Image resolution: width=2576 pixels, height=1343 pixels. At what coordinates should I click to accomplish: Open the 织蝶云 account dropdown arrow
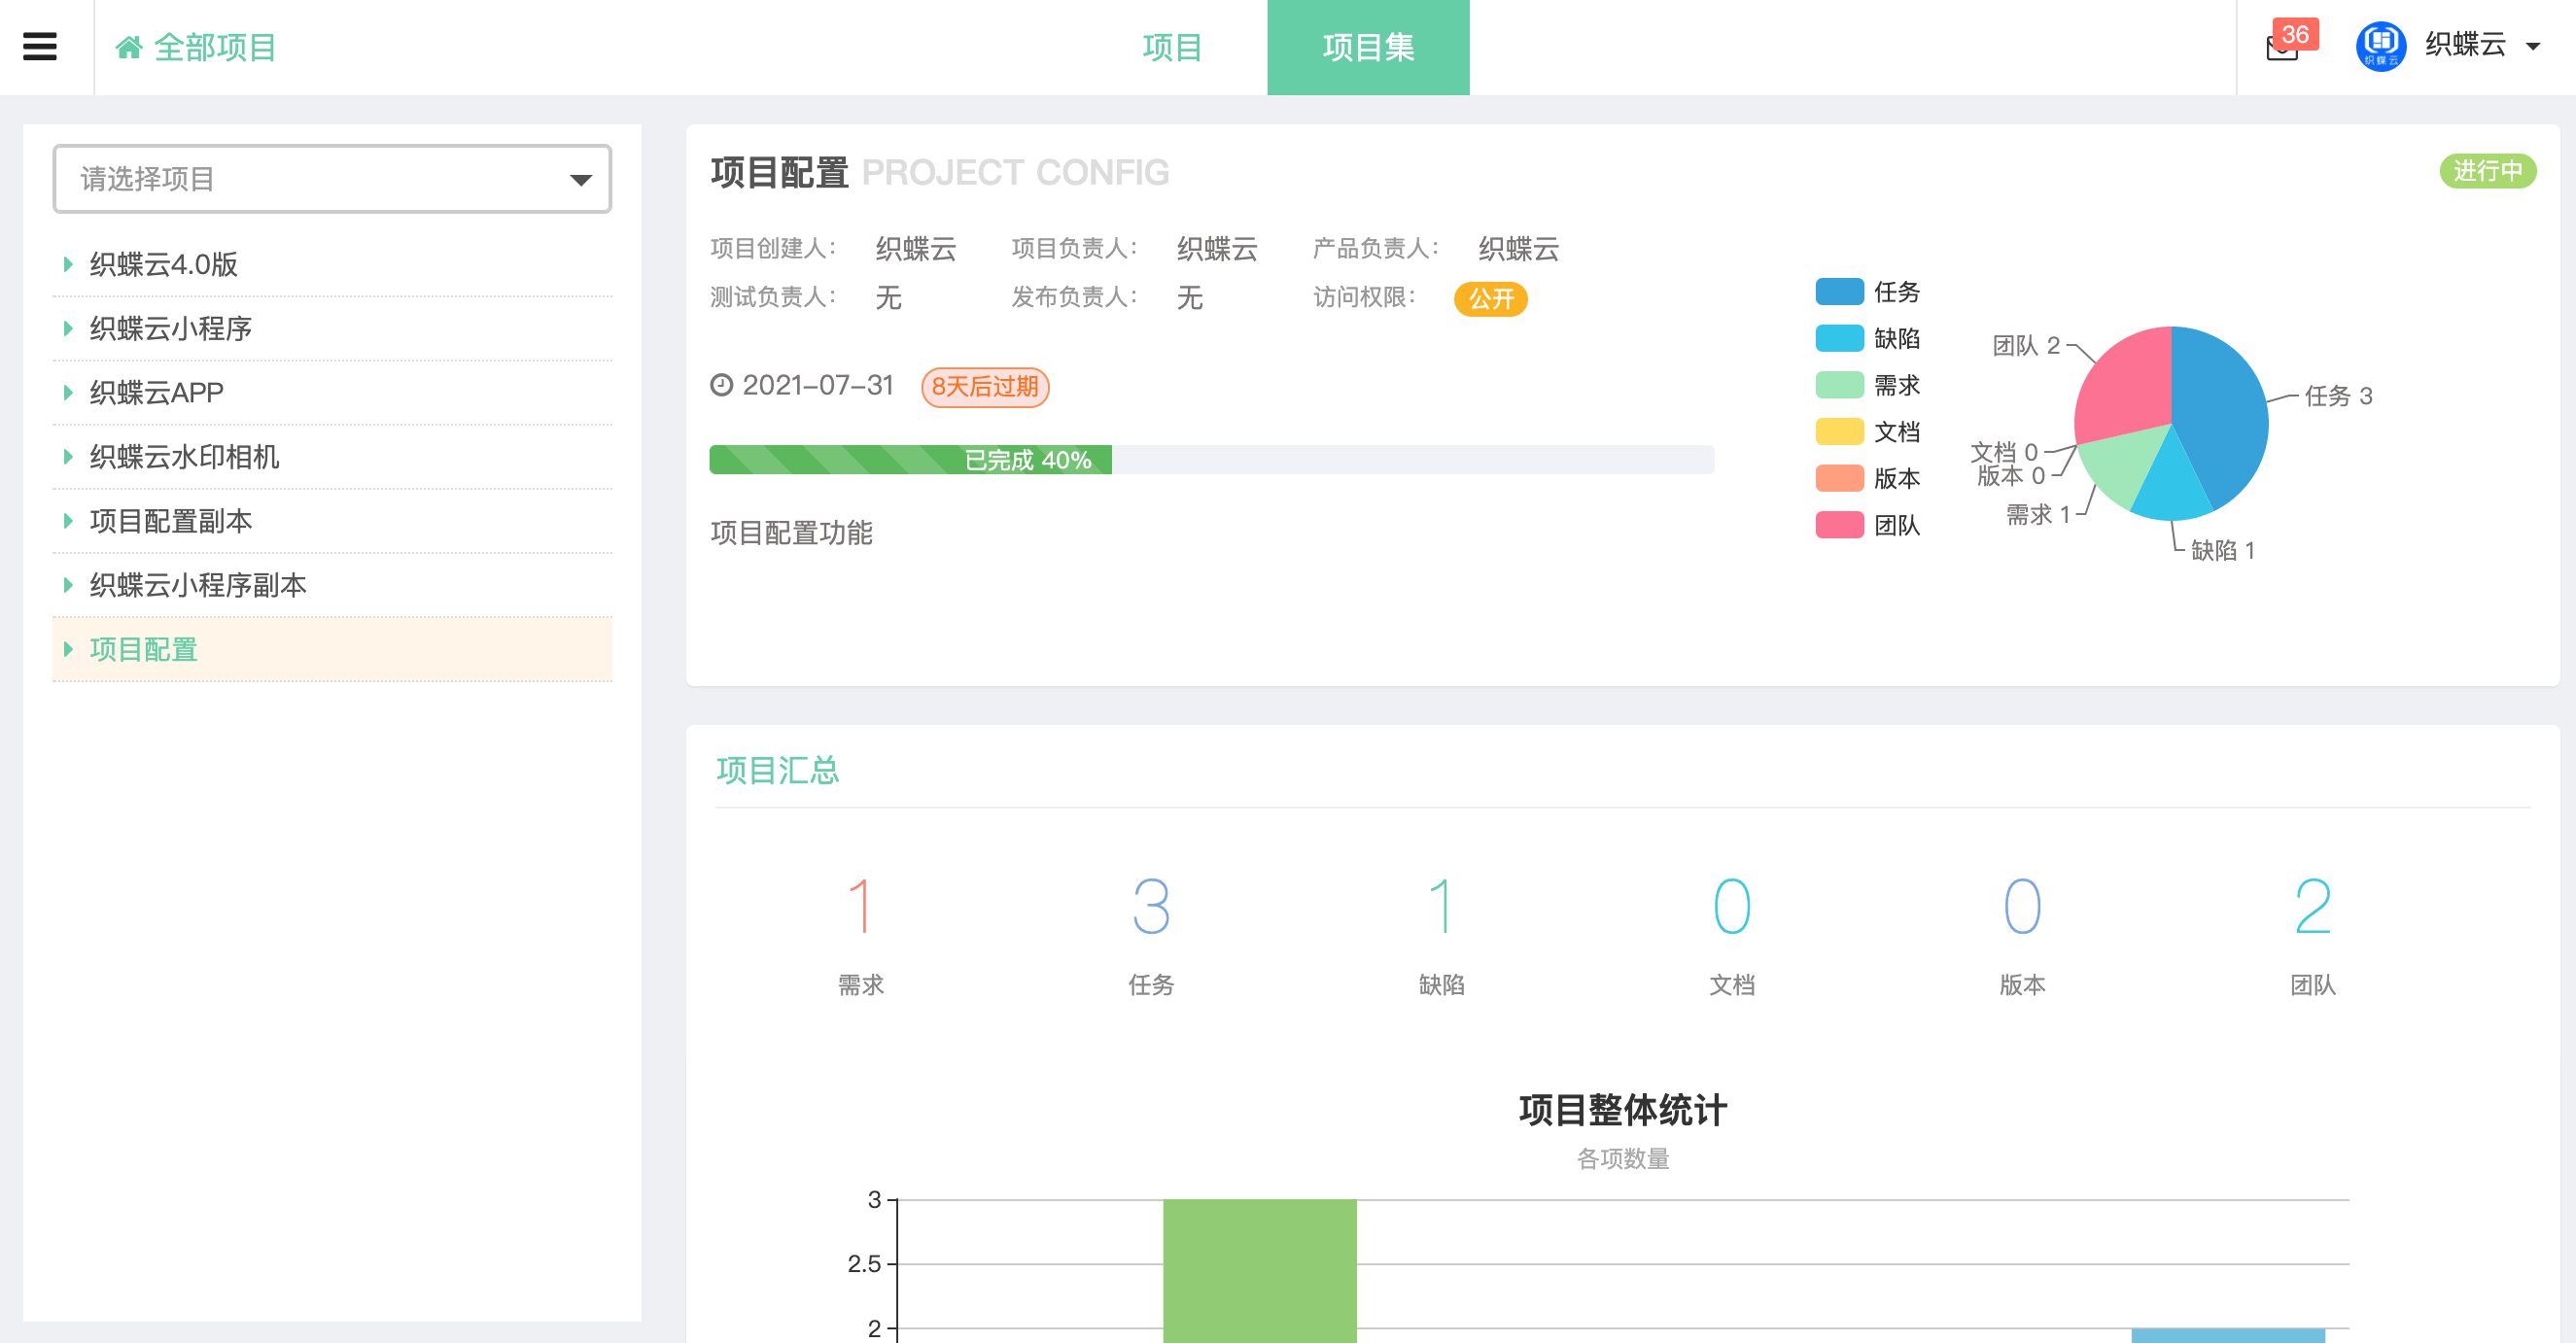tap(2533, 46)
